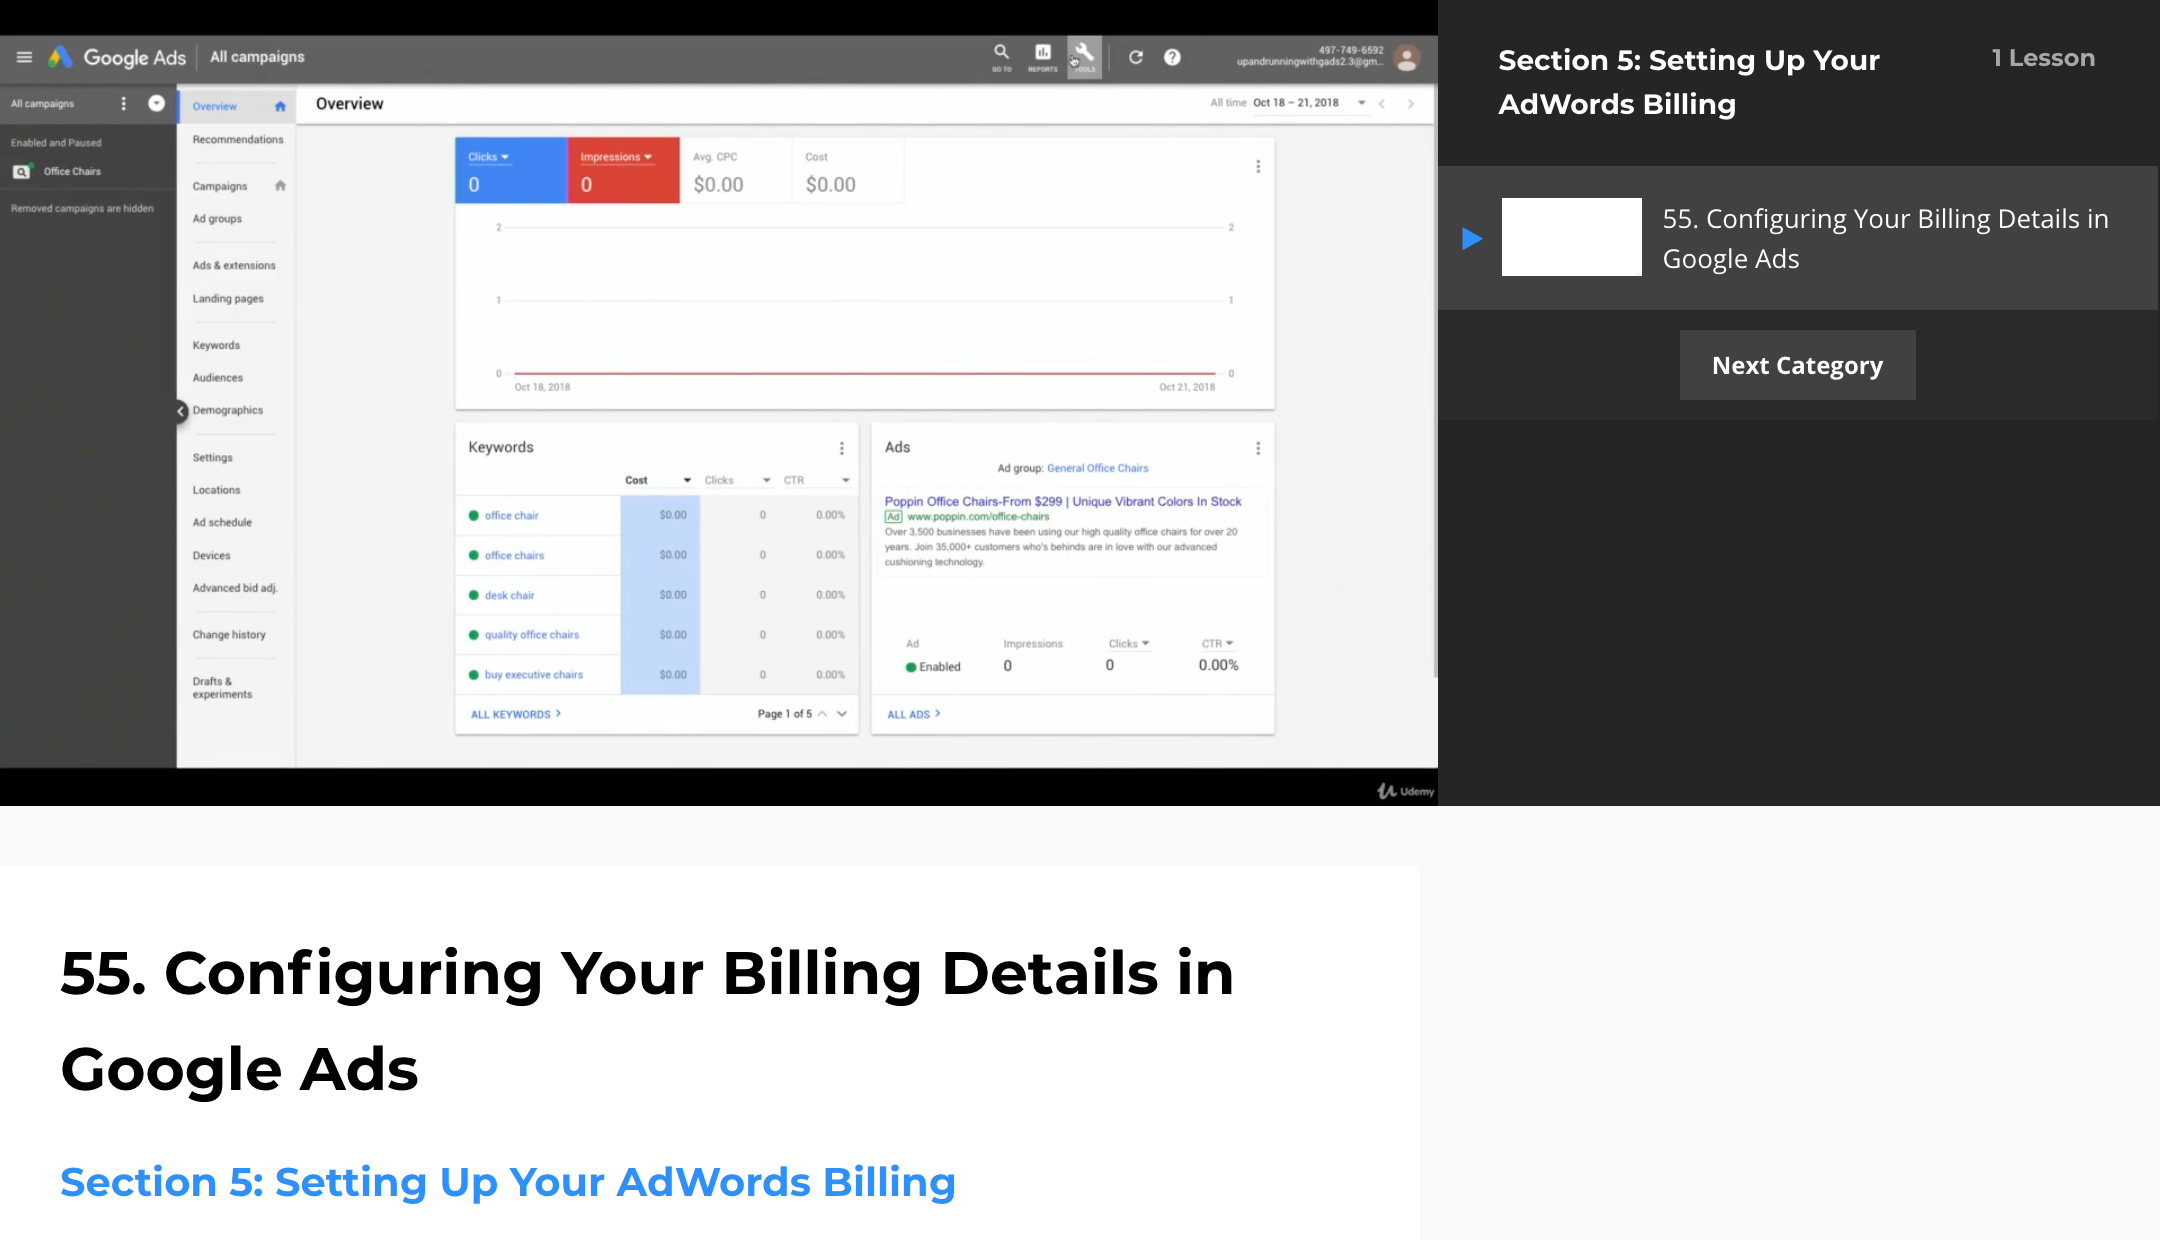Screen dimensions: 2160x1240
Task: Open the Cost column dropdown in Keywords
Action: pos(687,480)
